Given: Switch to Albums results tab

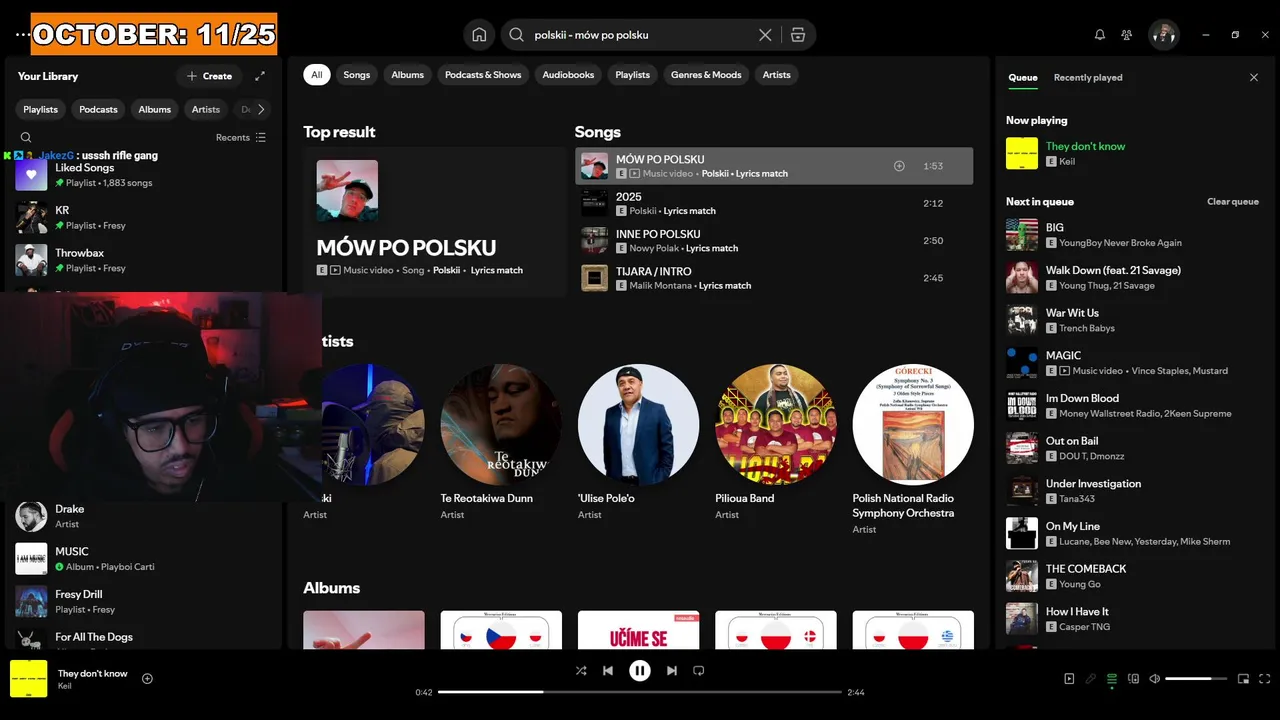Looking at the screenshot, I should (x=408, y=75).
